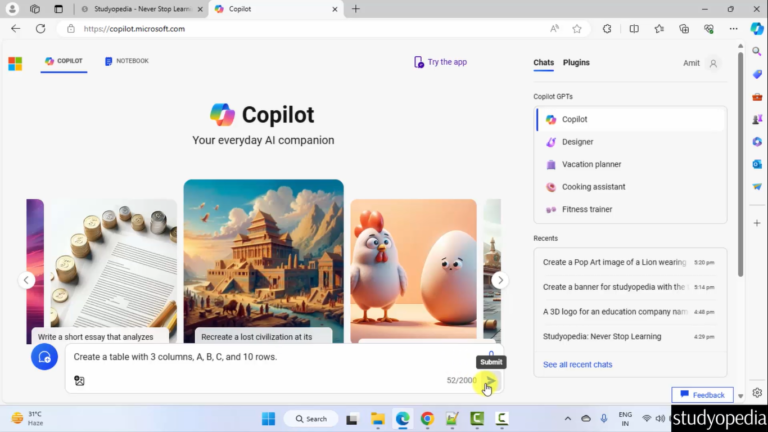Refresh the Copilot page
Image resolution: width=768 pixels, height=432 pixels.
point(41,29)
